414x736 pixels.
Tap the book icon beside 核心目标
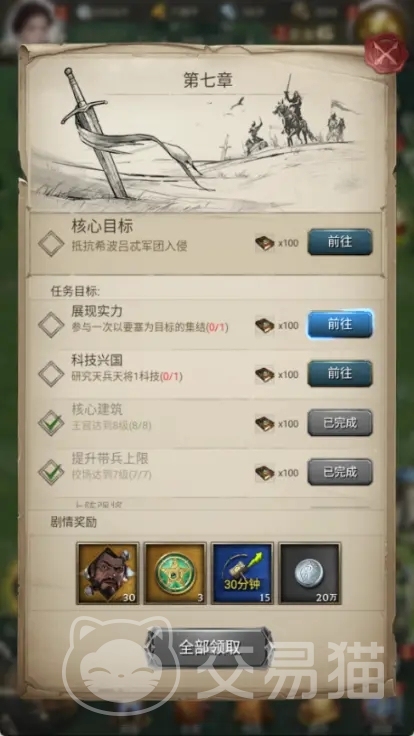[x=265, y=243]
